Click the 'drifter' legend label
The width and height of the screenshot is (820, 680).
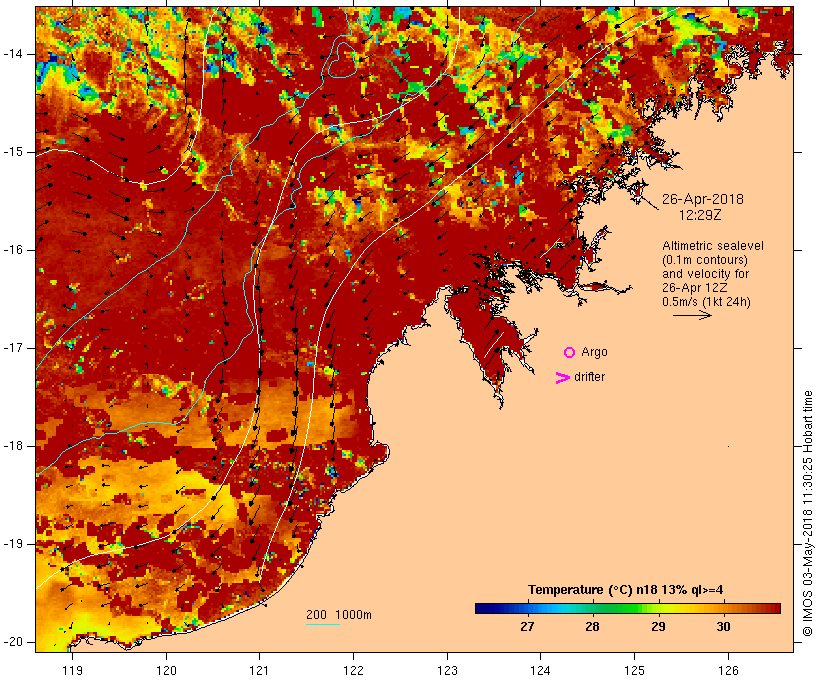589,377
